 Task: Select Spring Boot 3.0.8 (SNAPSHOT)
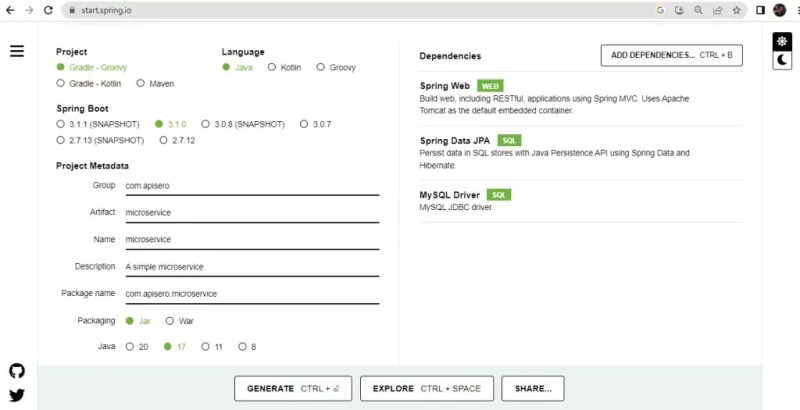click(243, 124)
